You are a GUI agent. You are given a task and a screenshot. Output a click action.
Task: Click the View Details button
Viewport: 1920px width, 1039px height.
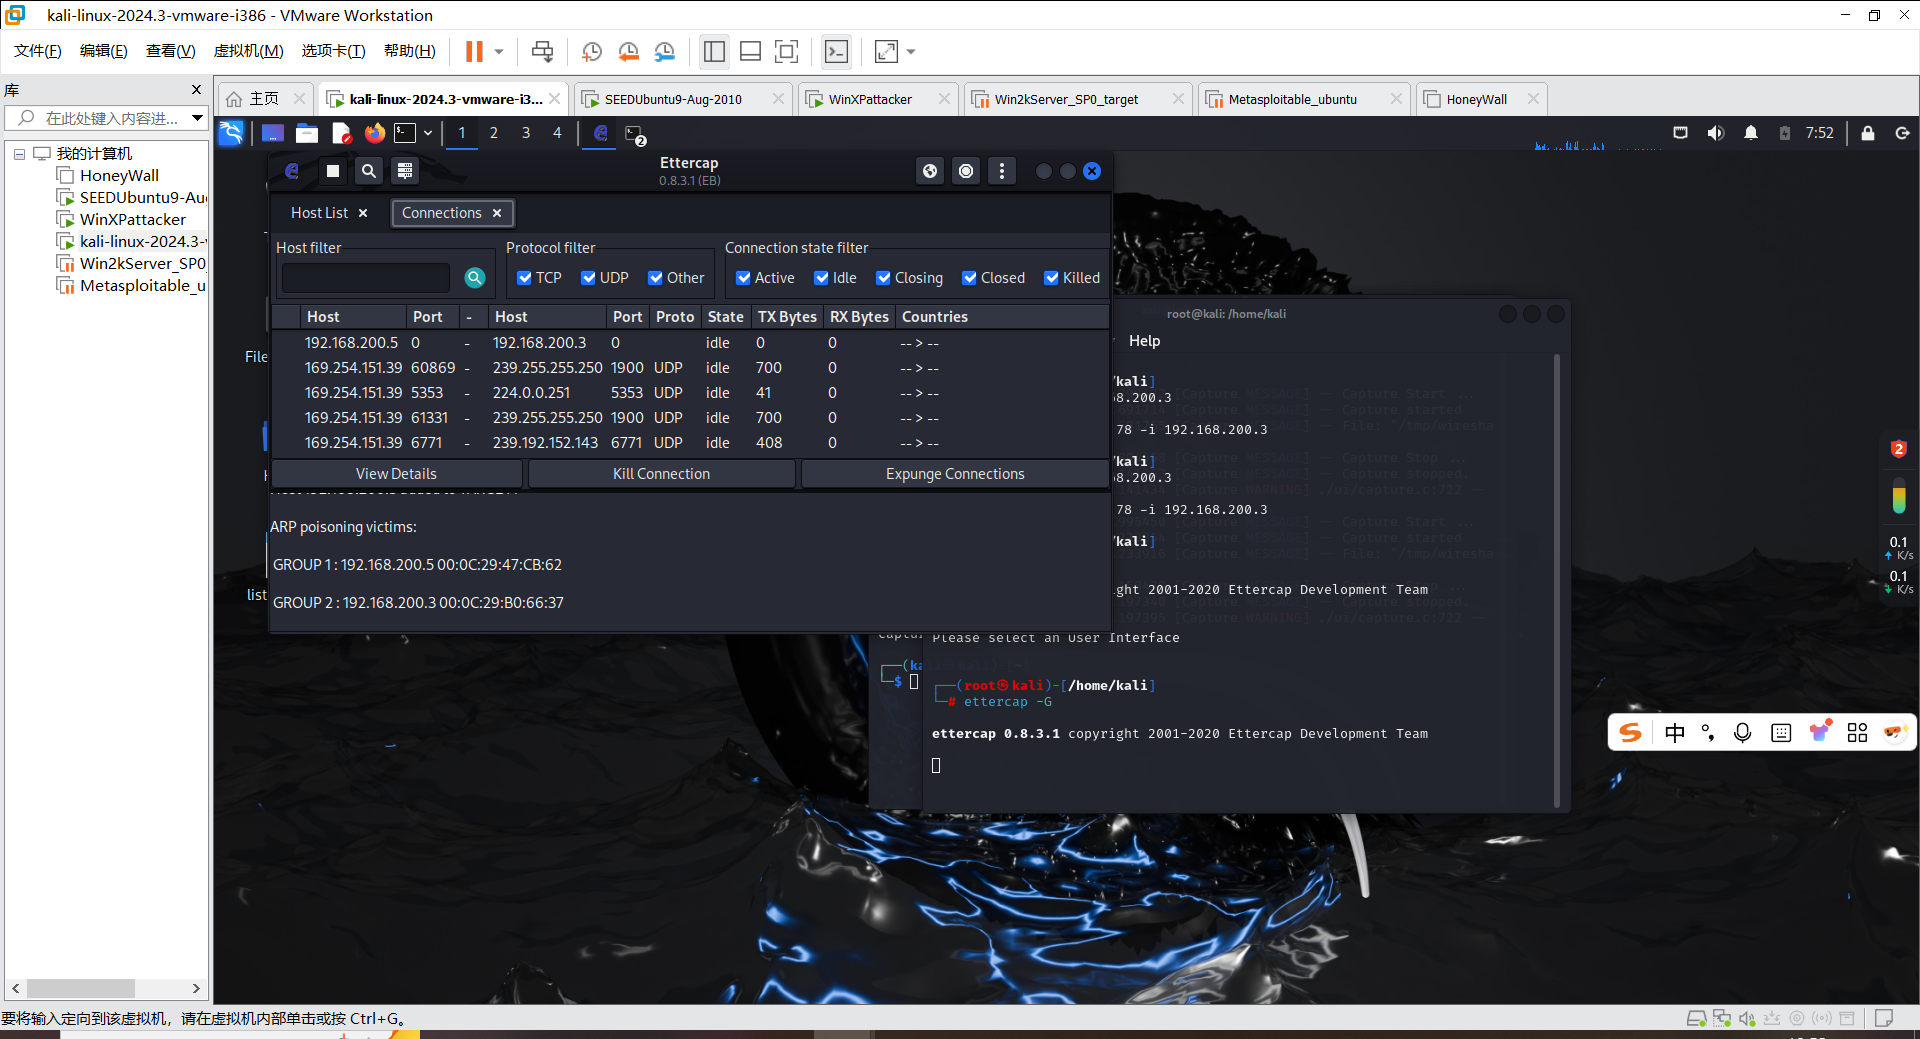[396, 474]
